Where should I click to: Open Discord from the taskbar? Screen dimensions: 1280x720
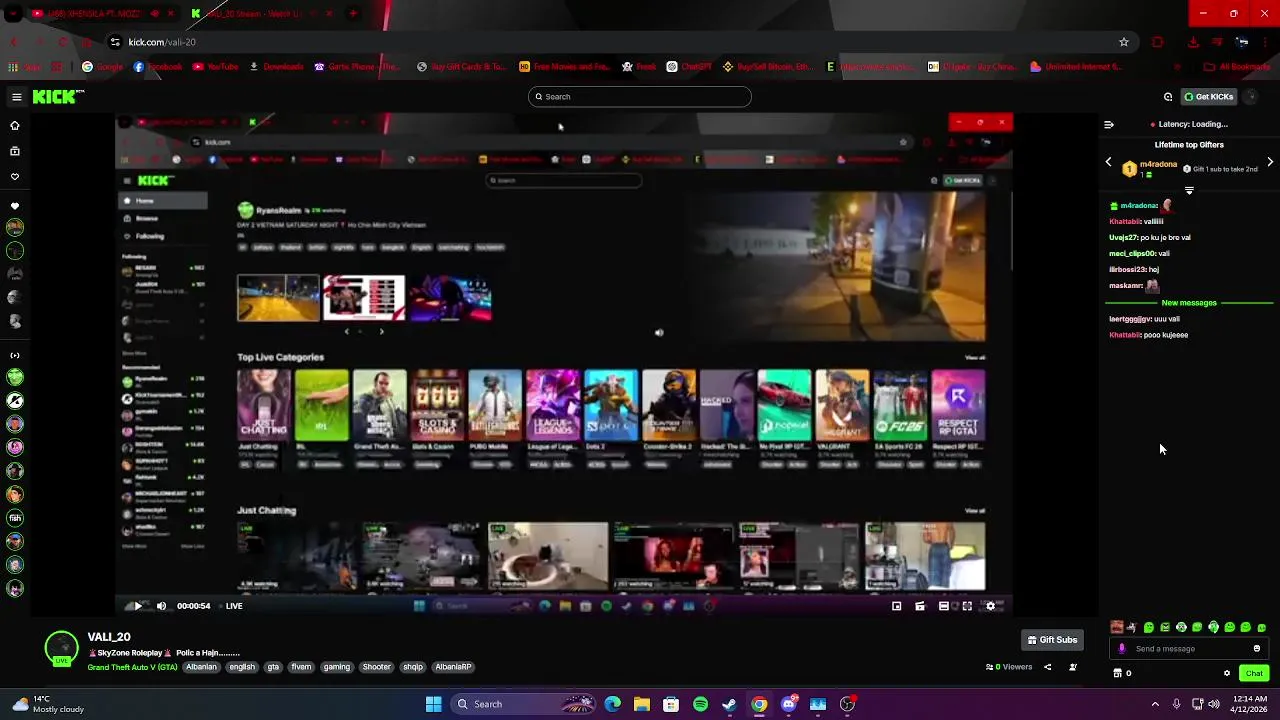(789, 704)
